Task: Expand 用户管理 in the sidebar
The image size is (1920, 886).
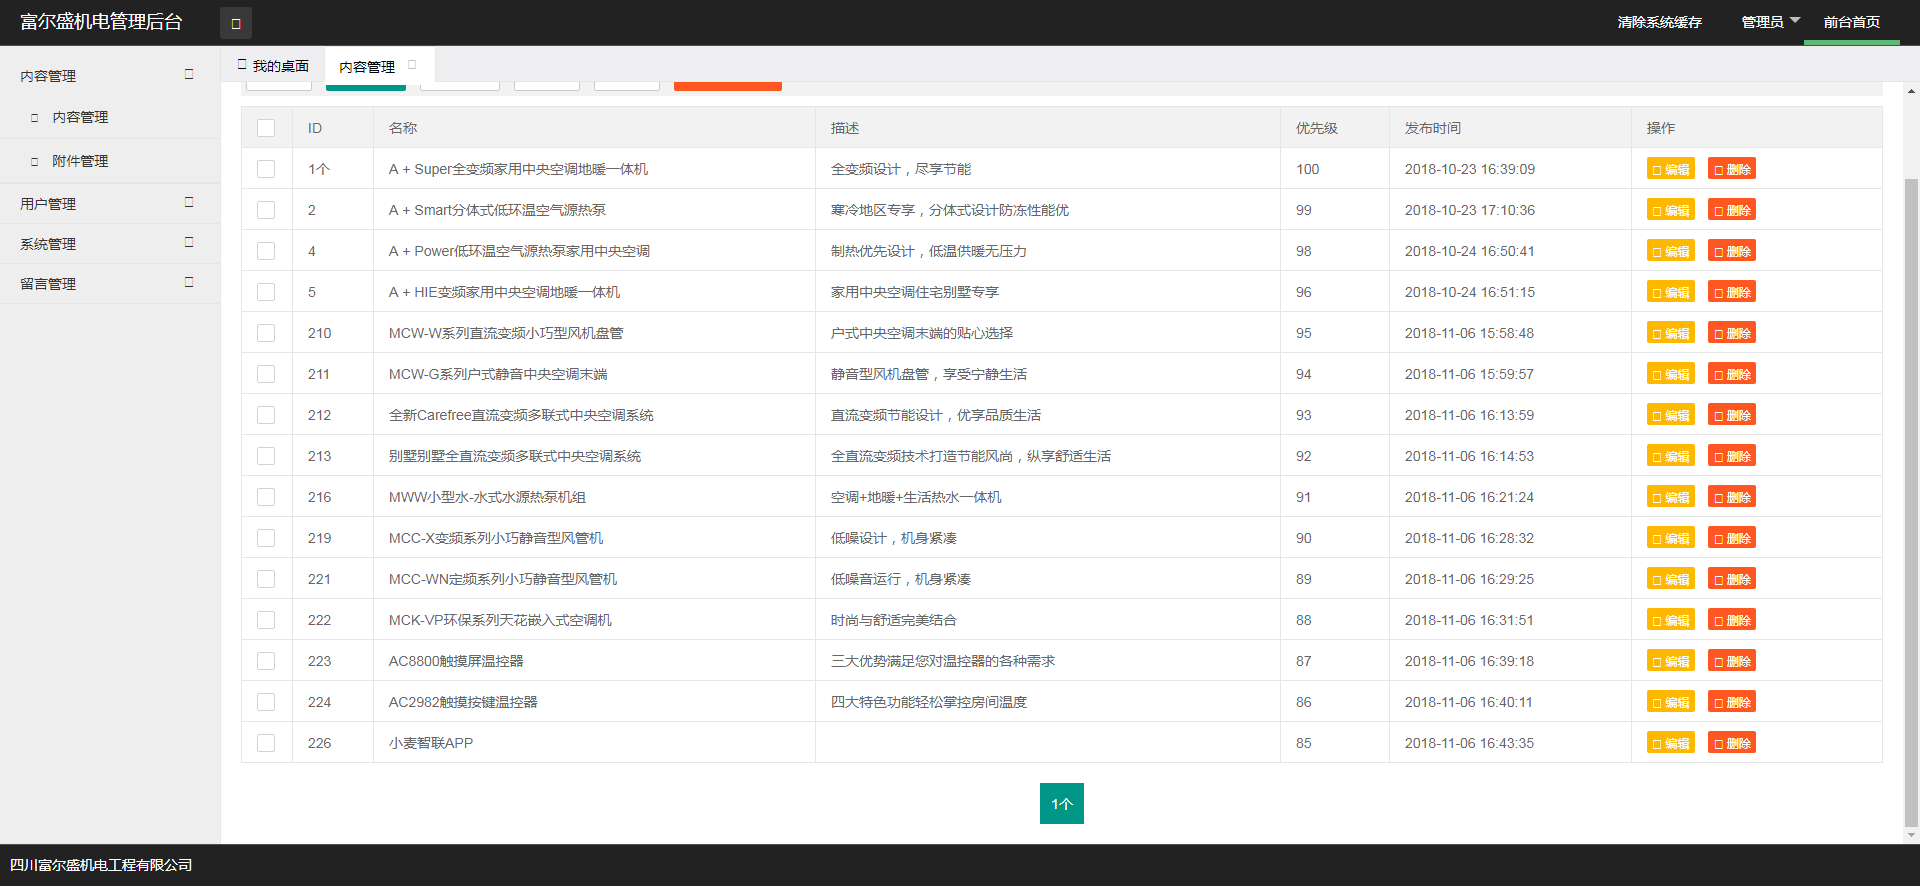Action: coord(108,203)
